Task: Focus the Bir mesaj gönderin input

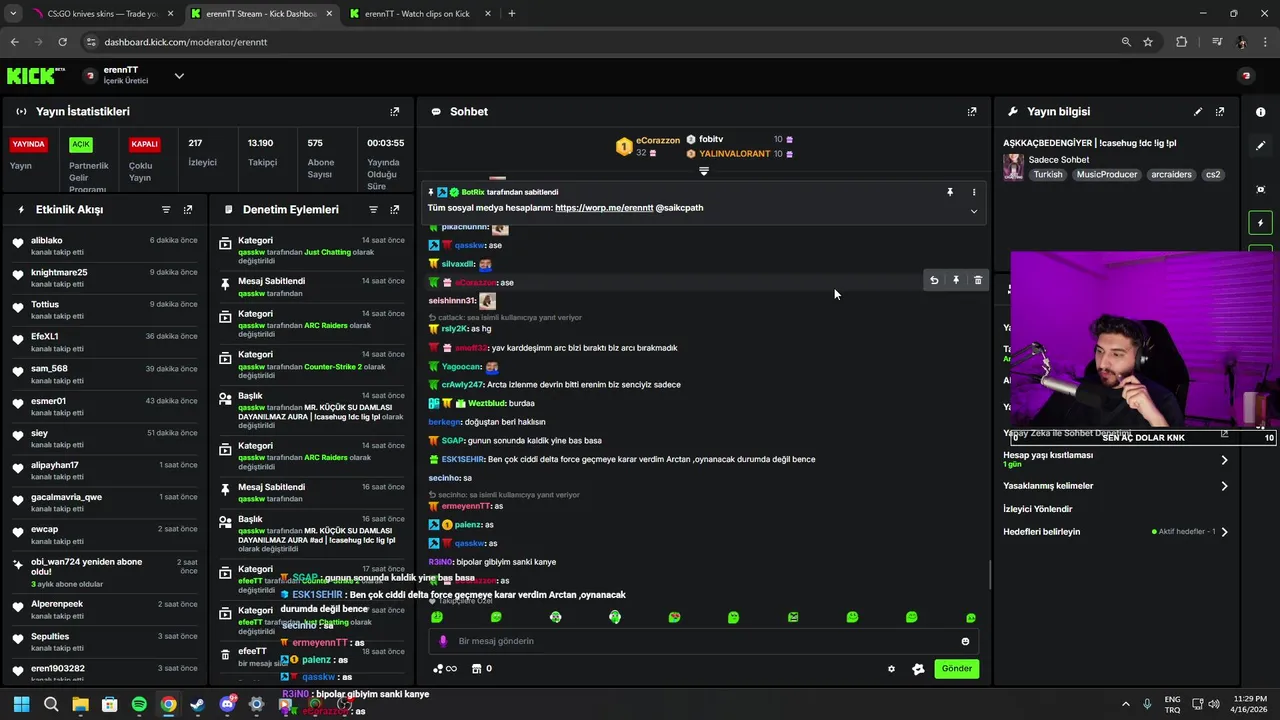Action: coord(705,642)
